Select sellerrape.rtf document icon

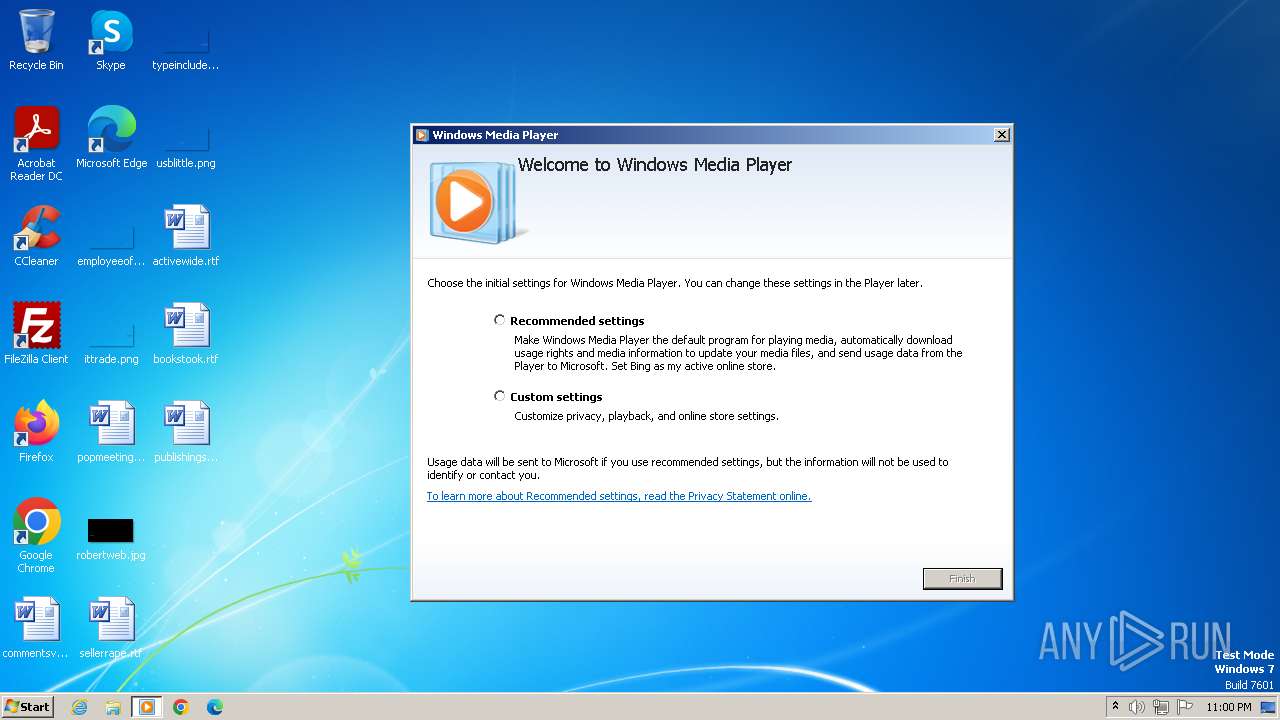[x=111, y=627]
